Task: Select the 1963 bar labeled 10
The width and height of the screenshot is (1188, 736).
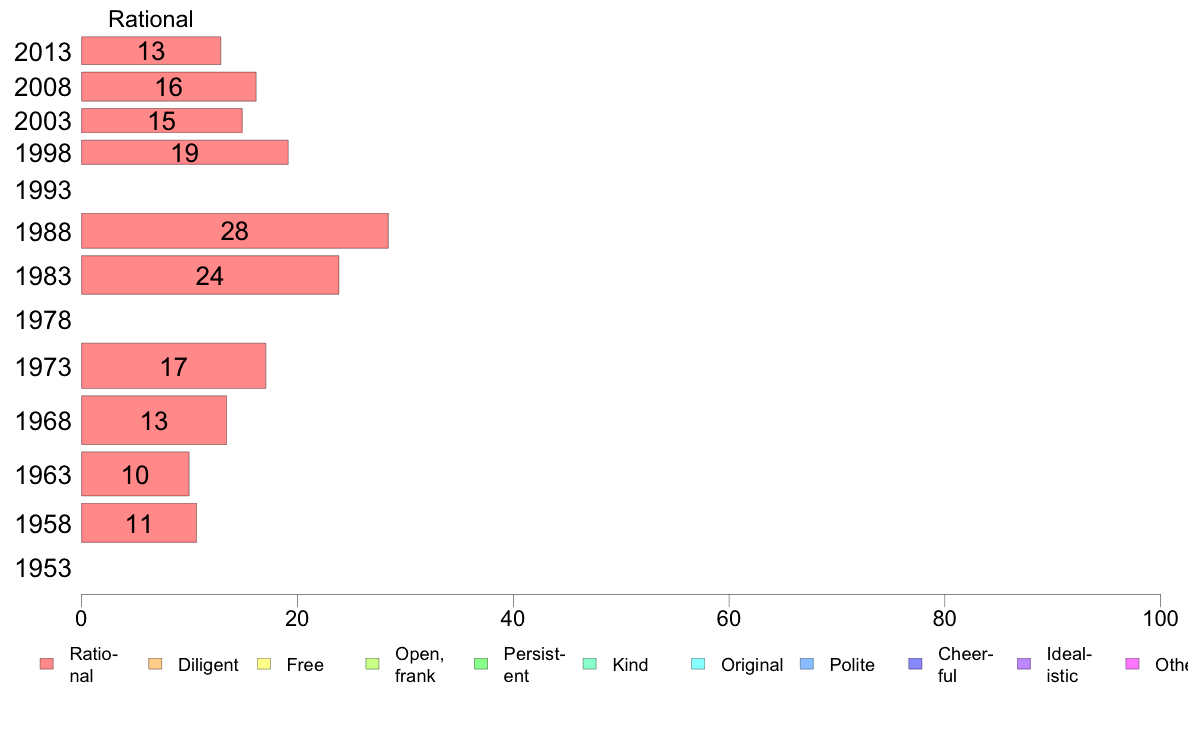Action: (135, 474)
